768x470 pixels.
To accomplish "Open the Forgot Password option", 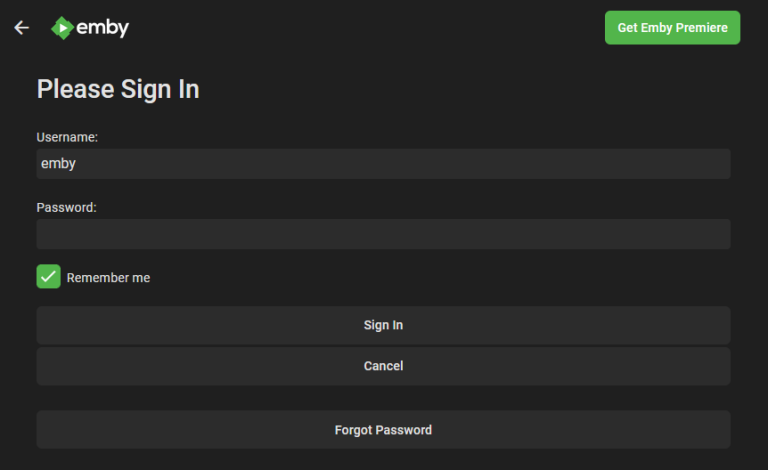I will point(384,430).
